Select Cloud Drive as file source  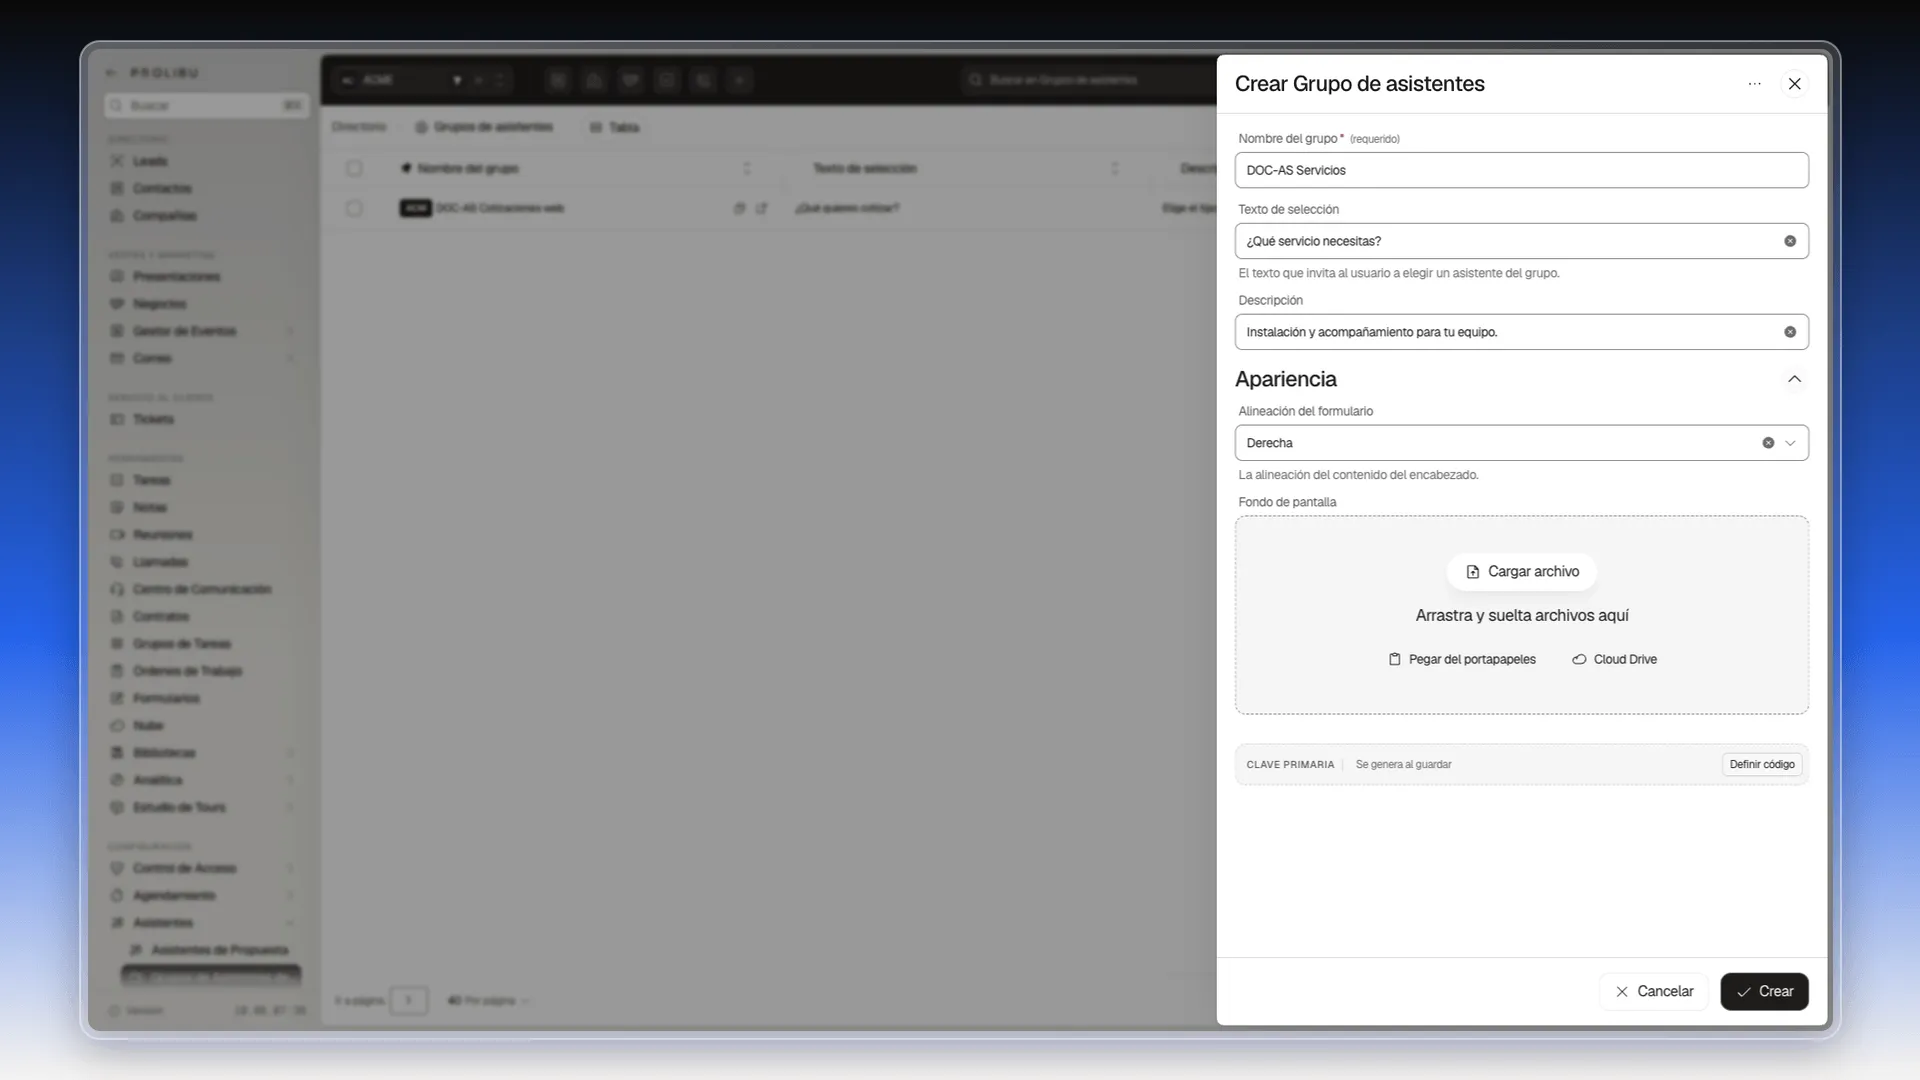click(1614, 659)
